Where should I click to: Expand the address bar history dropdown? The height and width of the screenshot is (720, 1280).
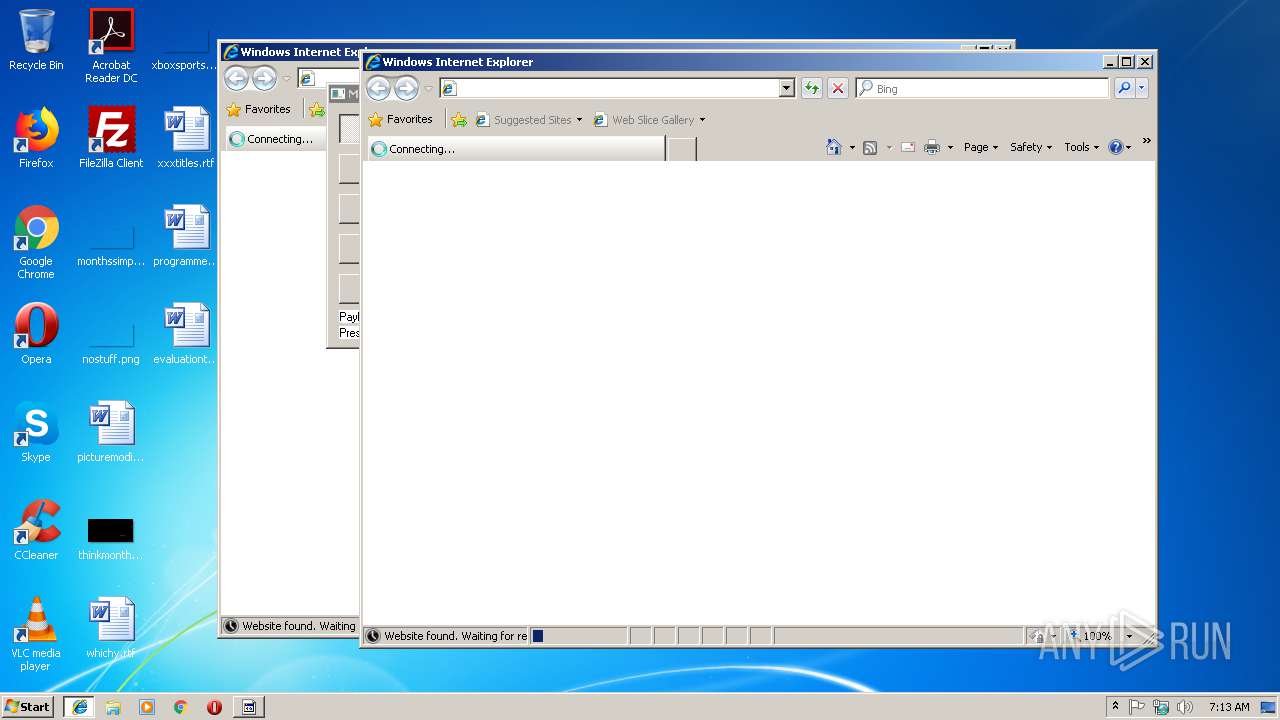tap(786, 88)
